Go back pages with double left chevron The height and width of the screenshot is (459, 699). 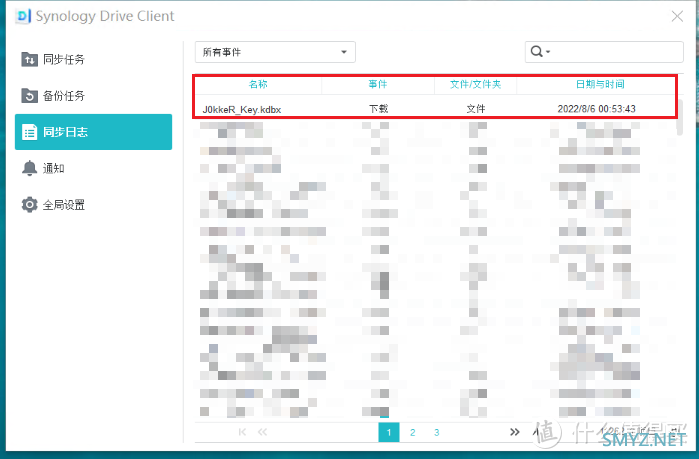coord(262,432)
